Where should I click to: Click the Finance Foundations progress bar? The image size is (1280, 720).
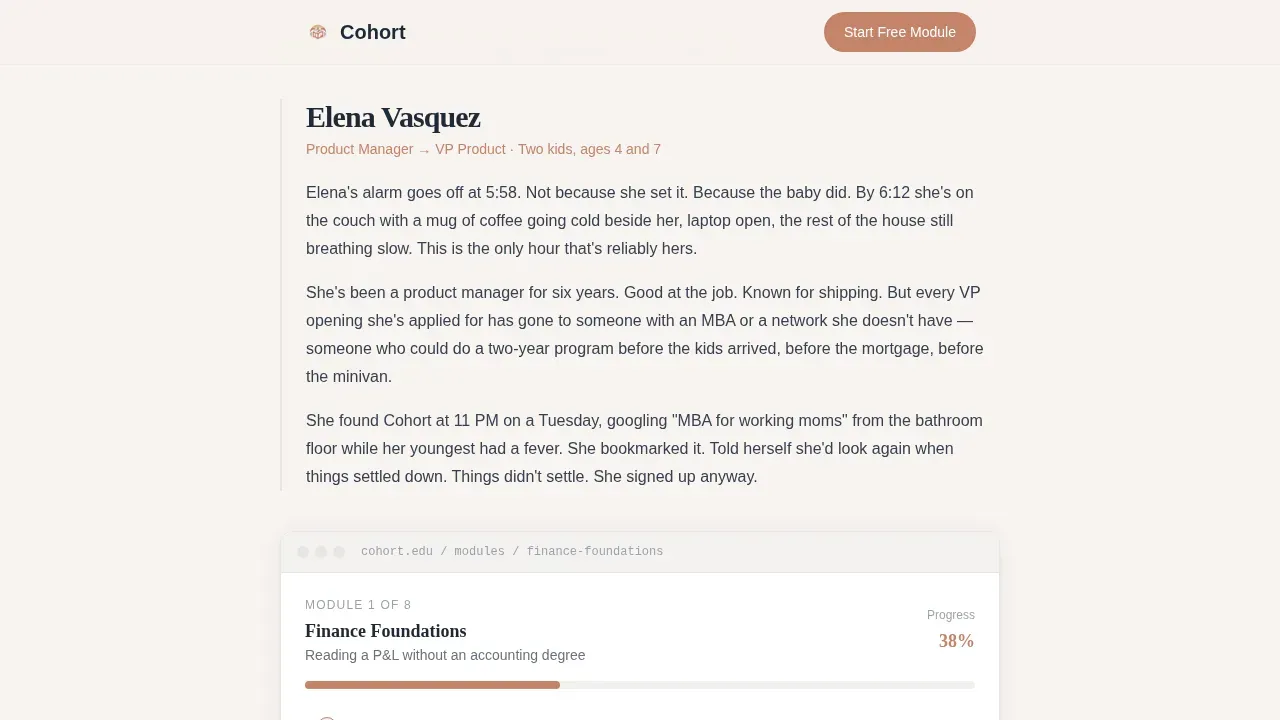pos(640,685)
